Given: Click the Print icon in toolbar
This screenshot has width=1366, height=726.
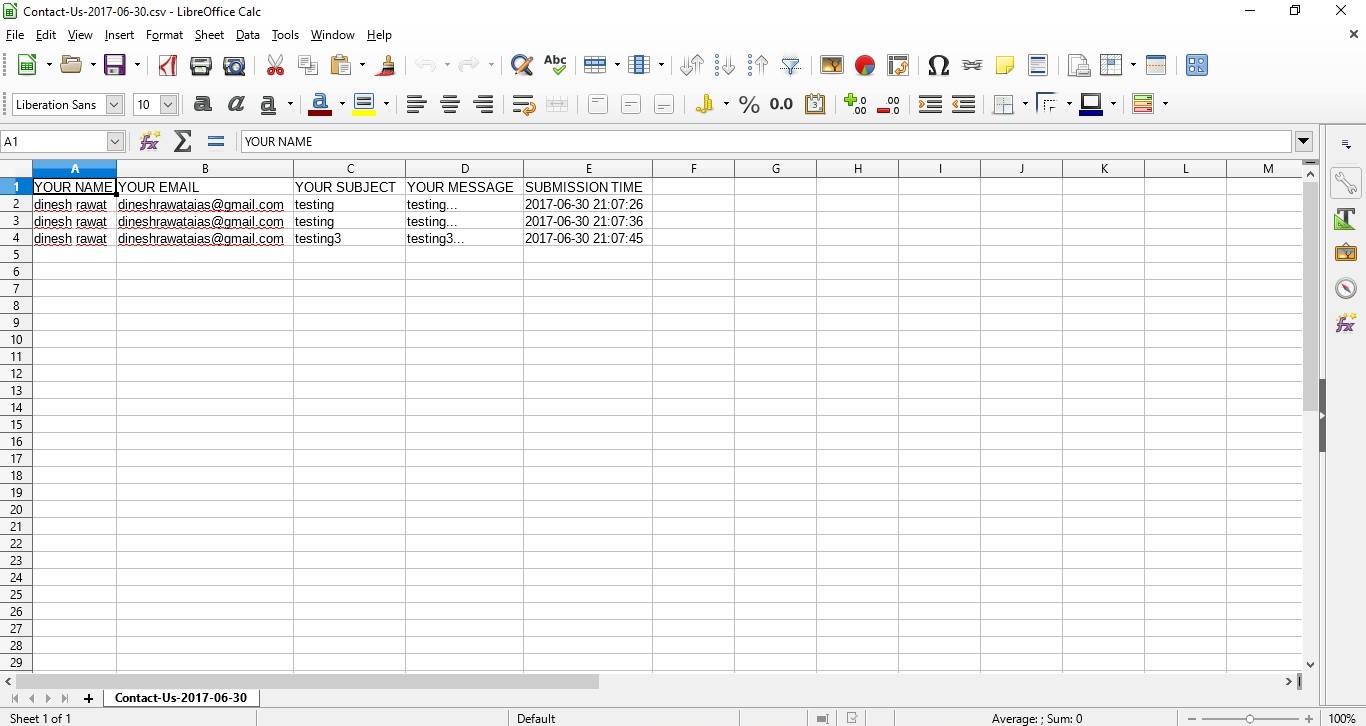Looking at the screenshot, I should [201, 66].
